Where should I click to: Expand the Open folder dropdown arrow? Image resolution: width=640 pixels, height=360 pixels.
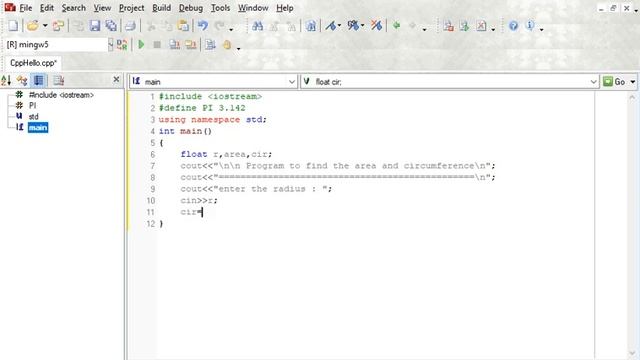[x=45, y=26]
